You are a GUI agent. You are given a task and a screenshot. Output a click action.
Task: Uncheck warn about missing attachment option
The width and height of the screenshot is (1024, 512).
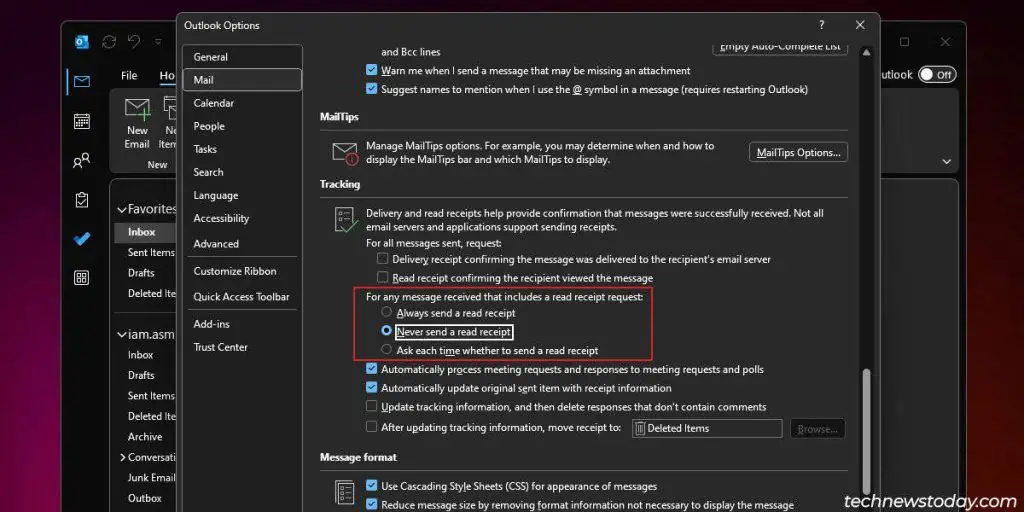pos(372,70)
